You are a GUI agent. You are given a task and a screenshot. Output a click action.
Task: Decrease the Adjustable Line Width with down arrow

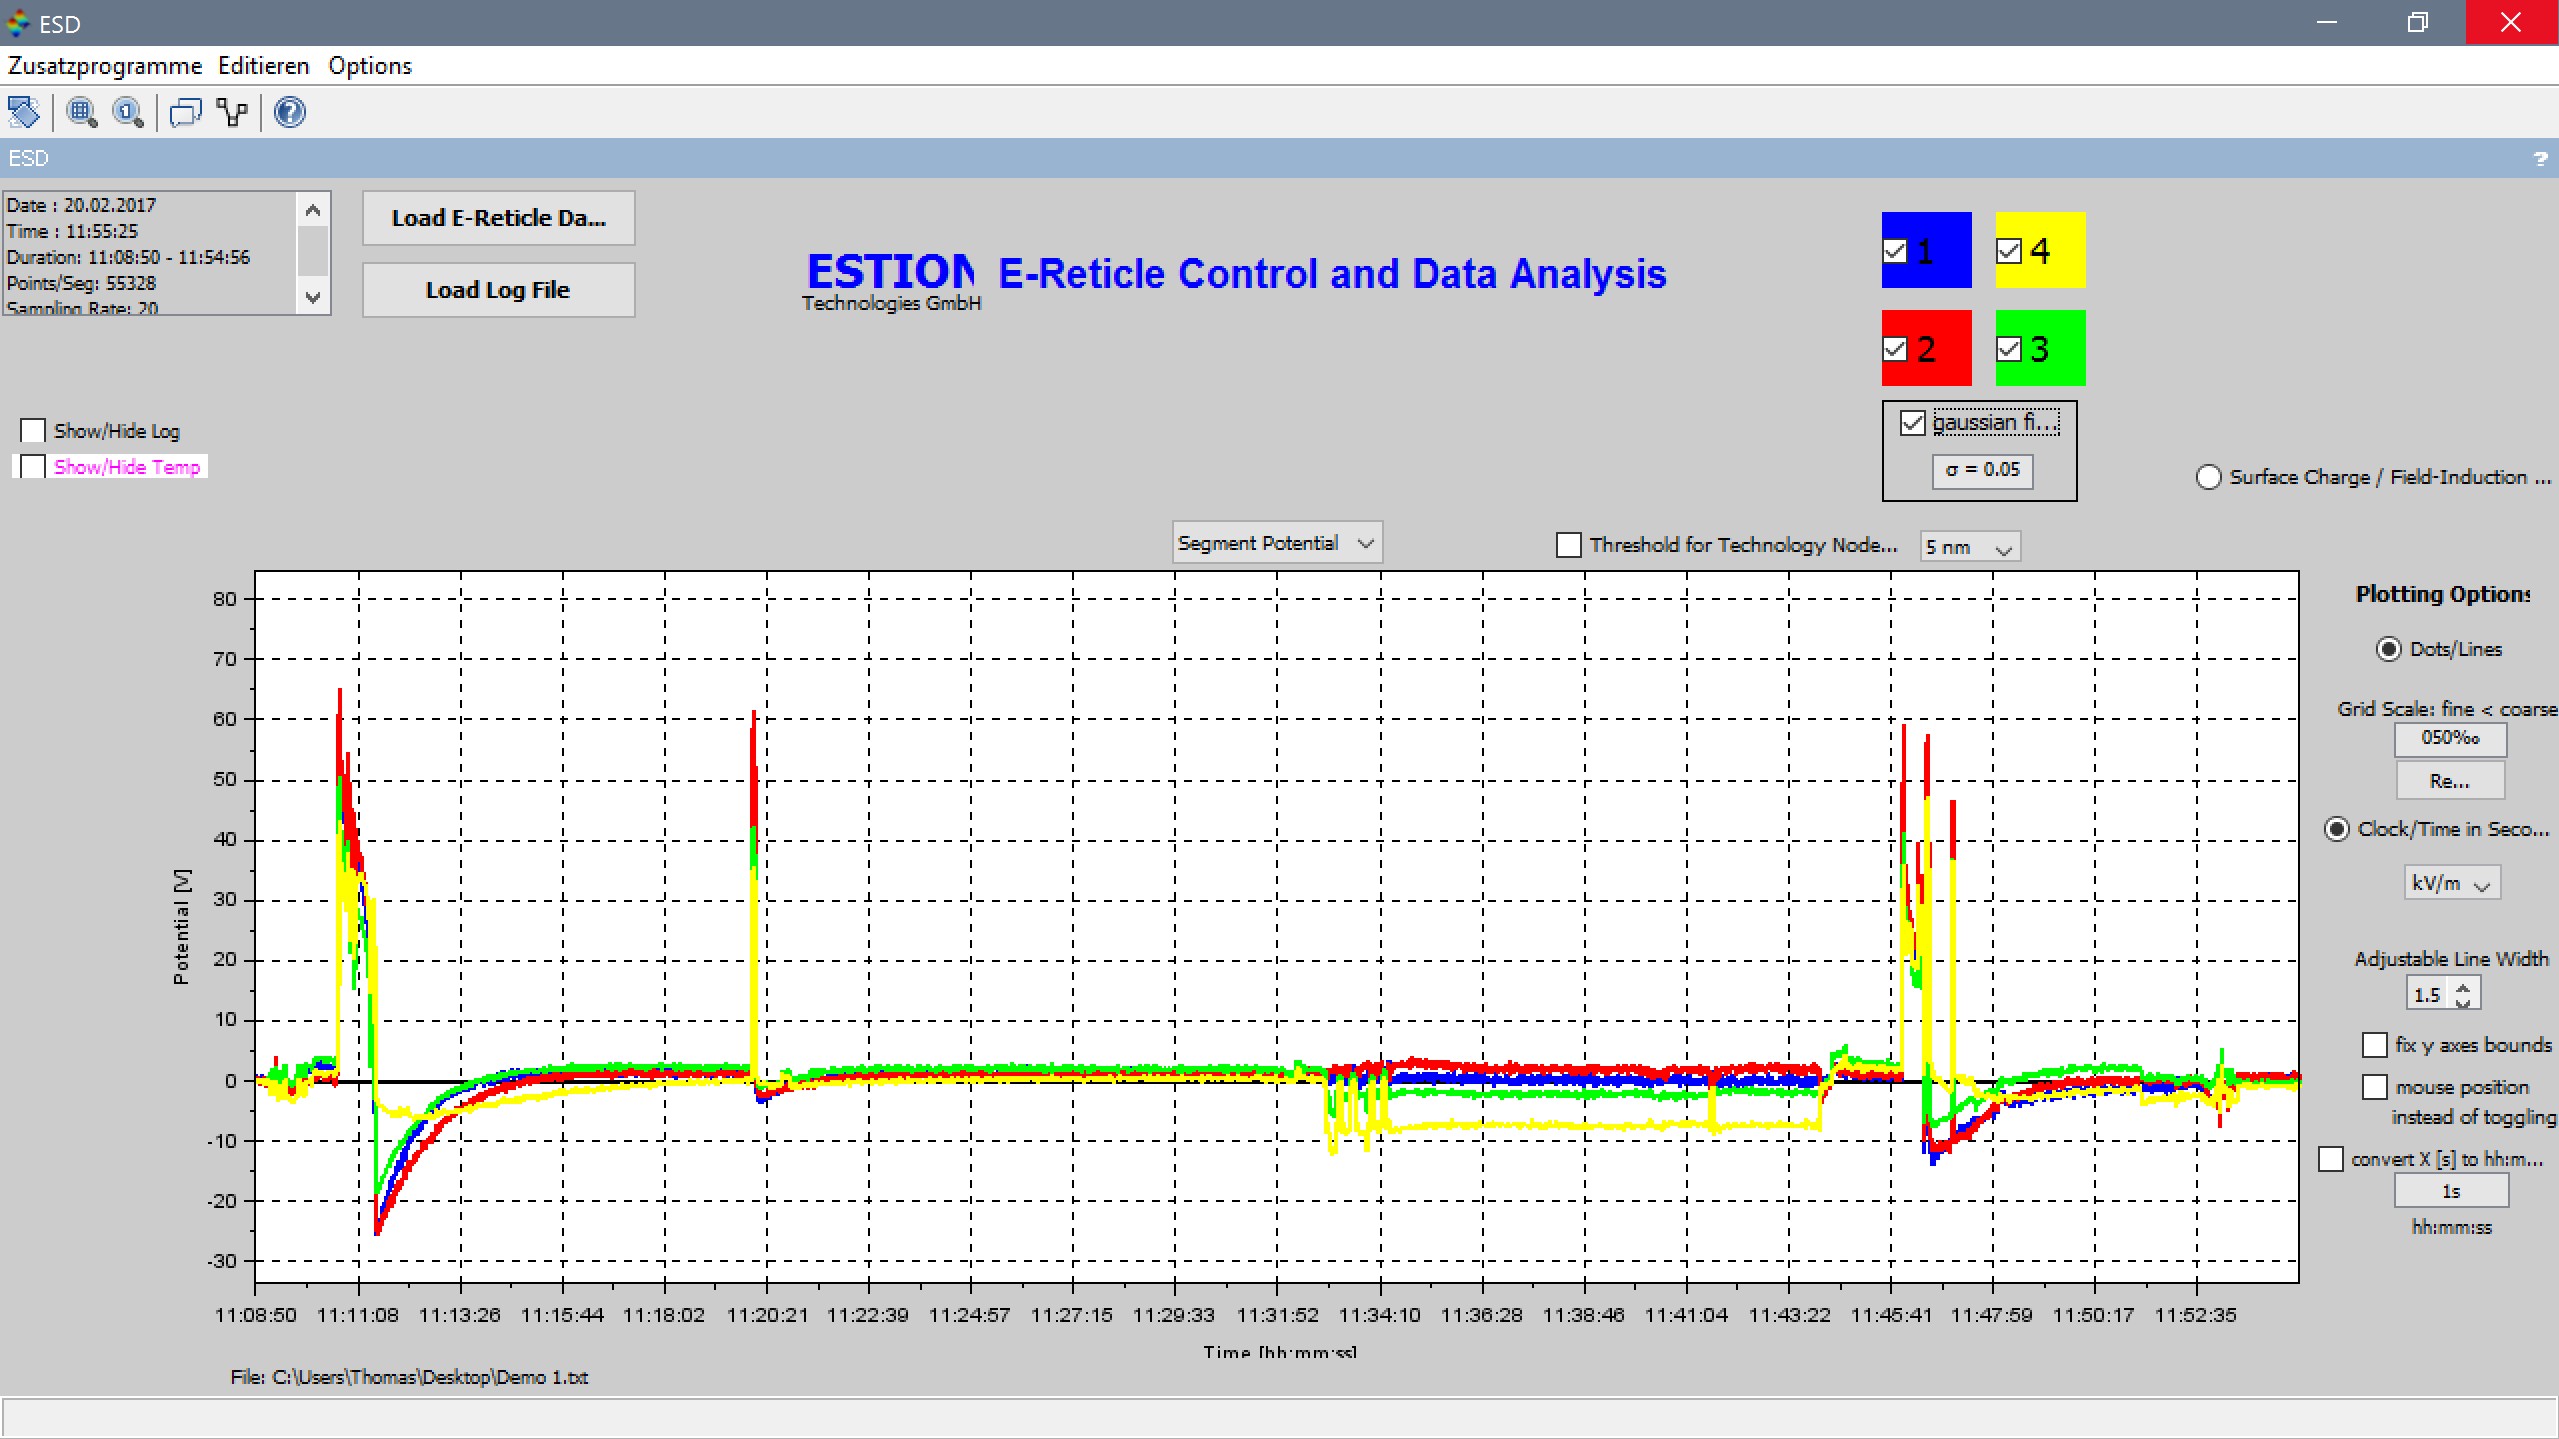(x=2462, y=1002)
